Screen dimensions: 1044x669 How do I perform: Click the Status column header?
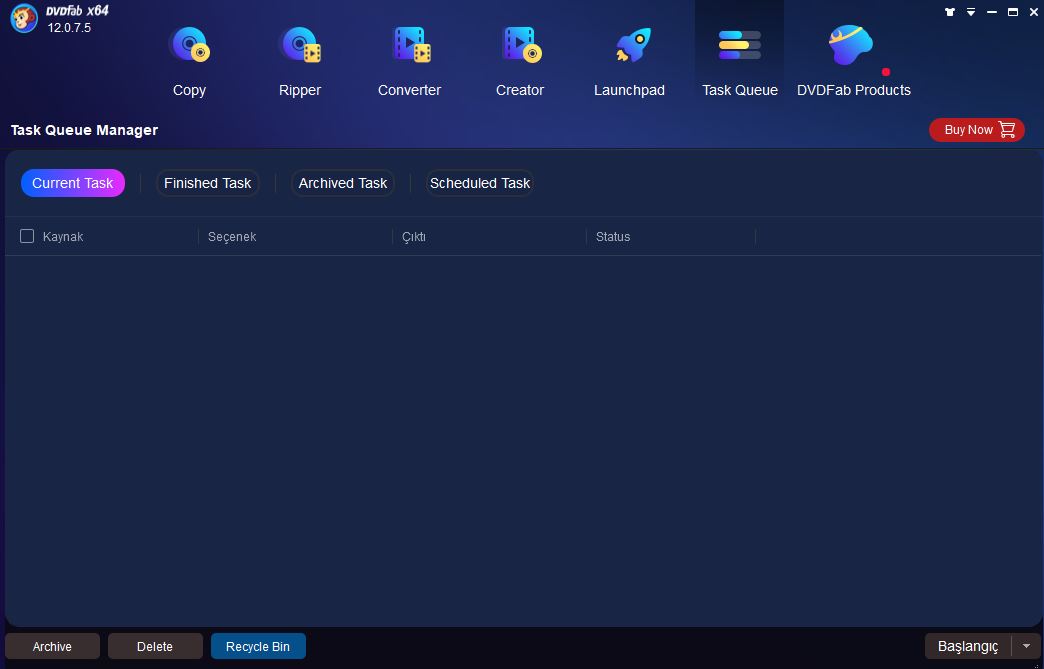[x=613, y=236]
